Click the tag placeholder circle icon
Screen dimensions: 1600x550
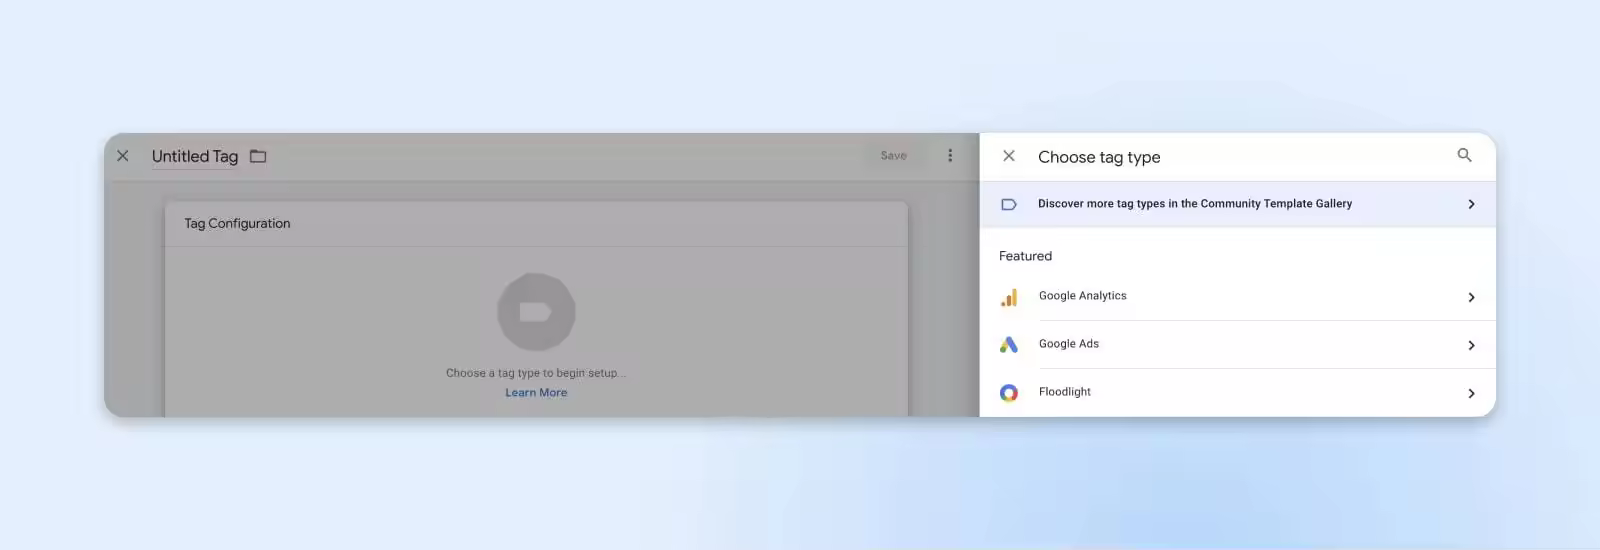click(x=536, y=312)
